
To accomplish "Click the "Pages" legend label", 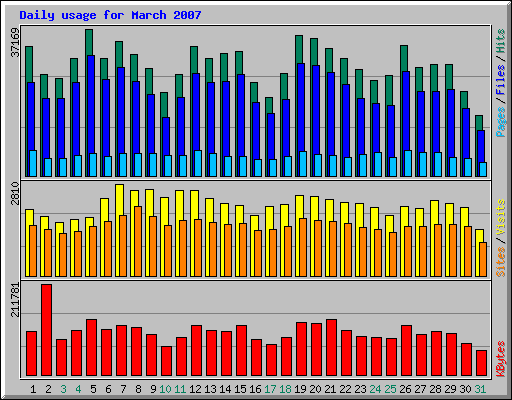I will click(x=501, y=122).
